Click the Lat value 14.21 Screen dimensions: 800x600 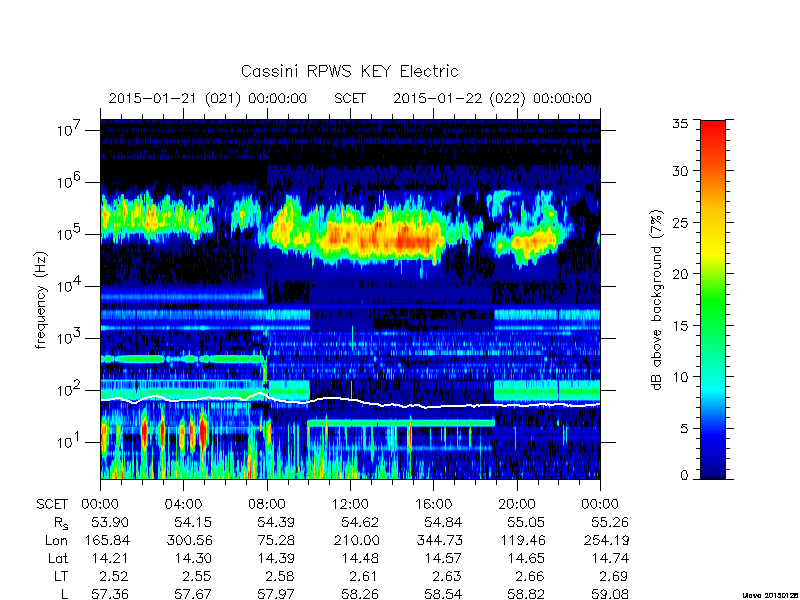[112, 558]
